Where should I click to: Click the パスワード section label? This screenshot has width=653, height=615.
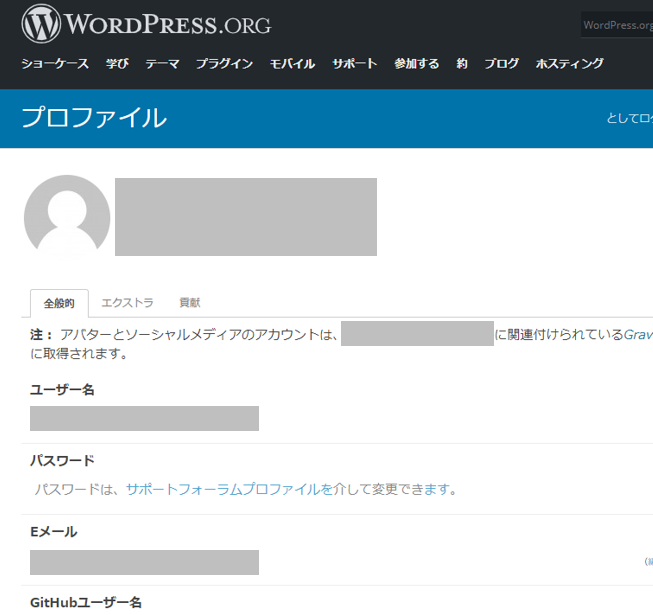point(62,461)
